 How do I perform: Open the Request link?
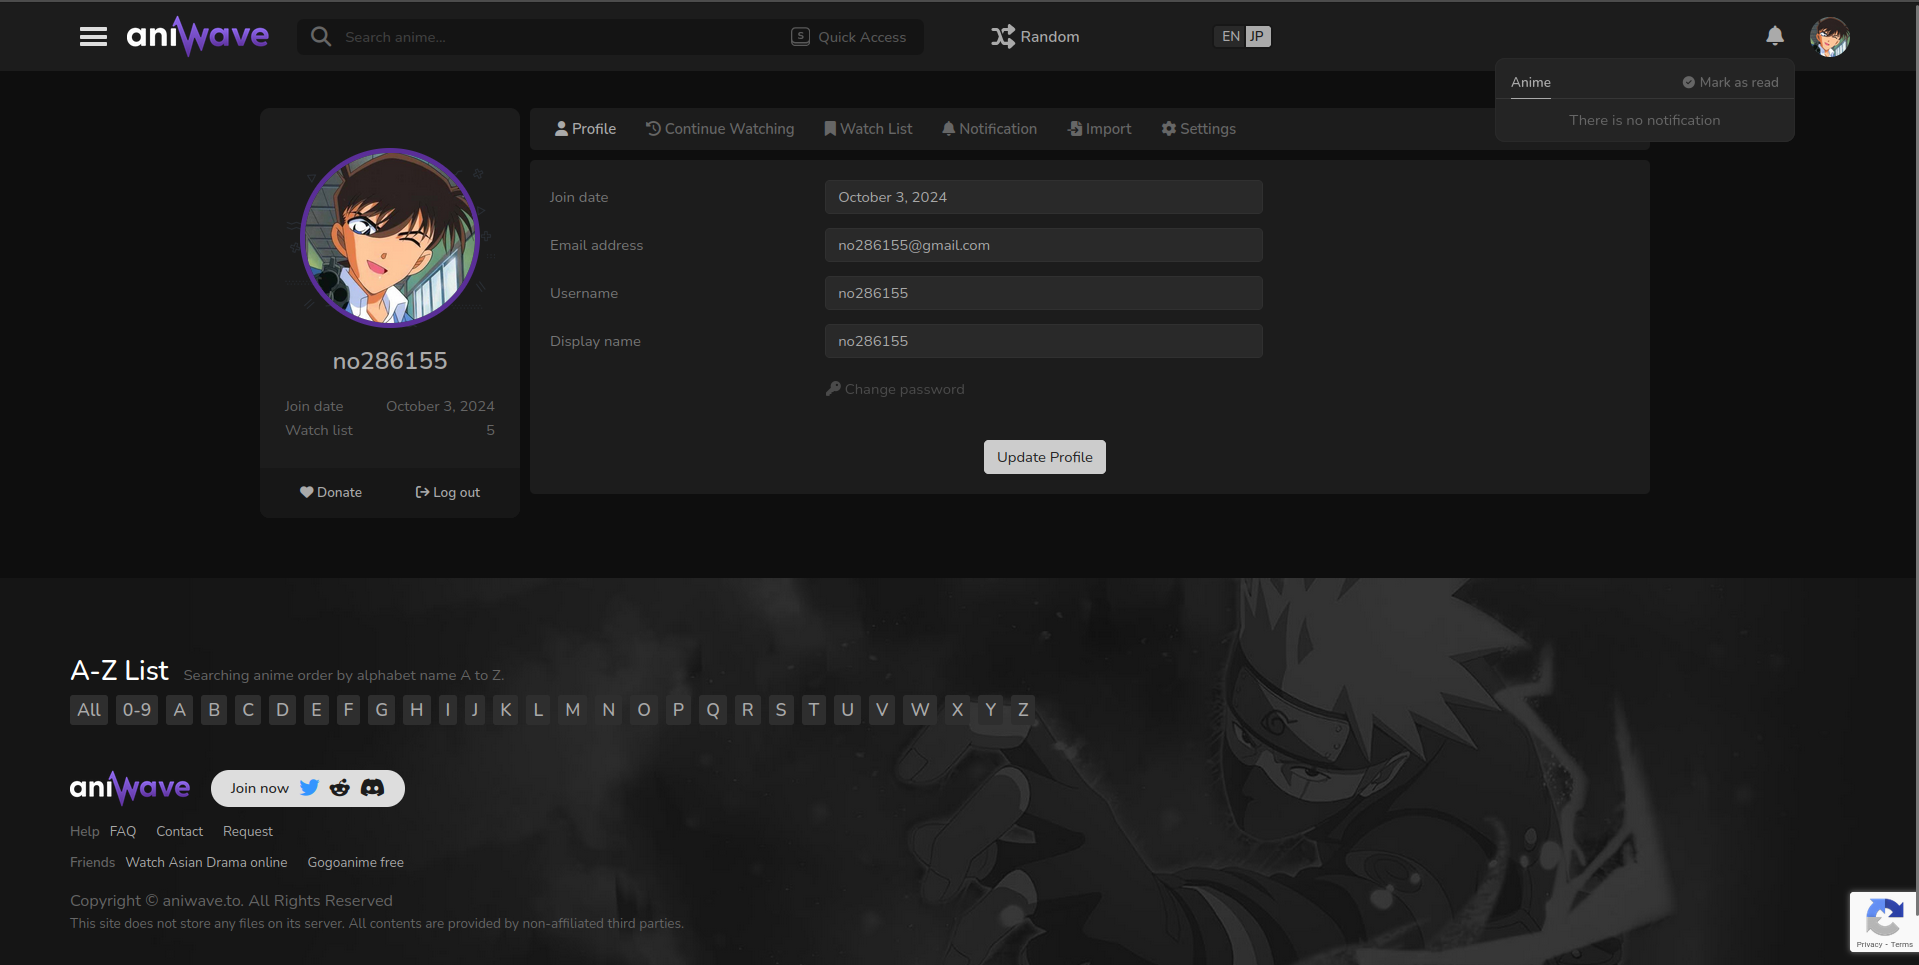pos(248,832)
